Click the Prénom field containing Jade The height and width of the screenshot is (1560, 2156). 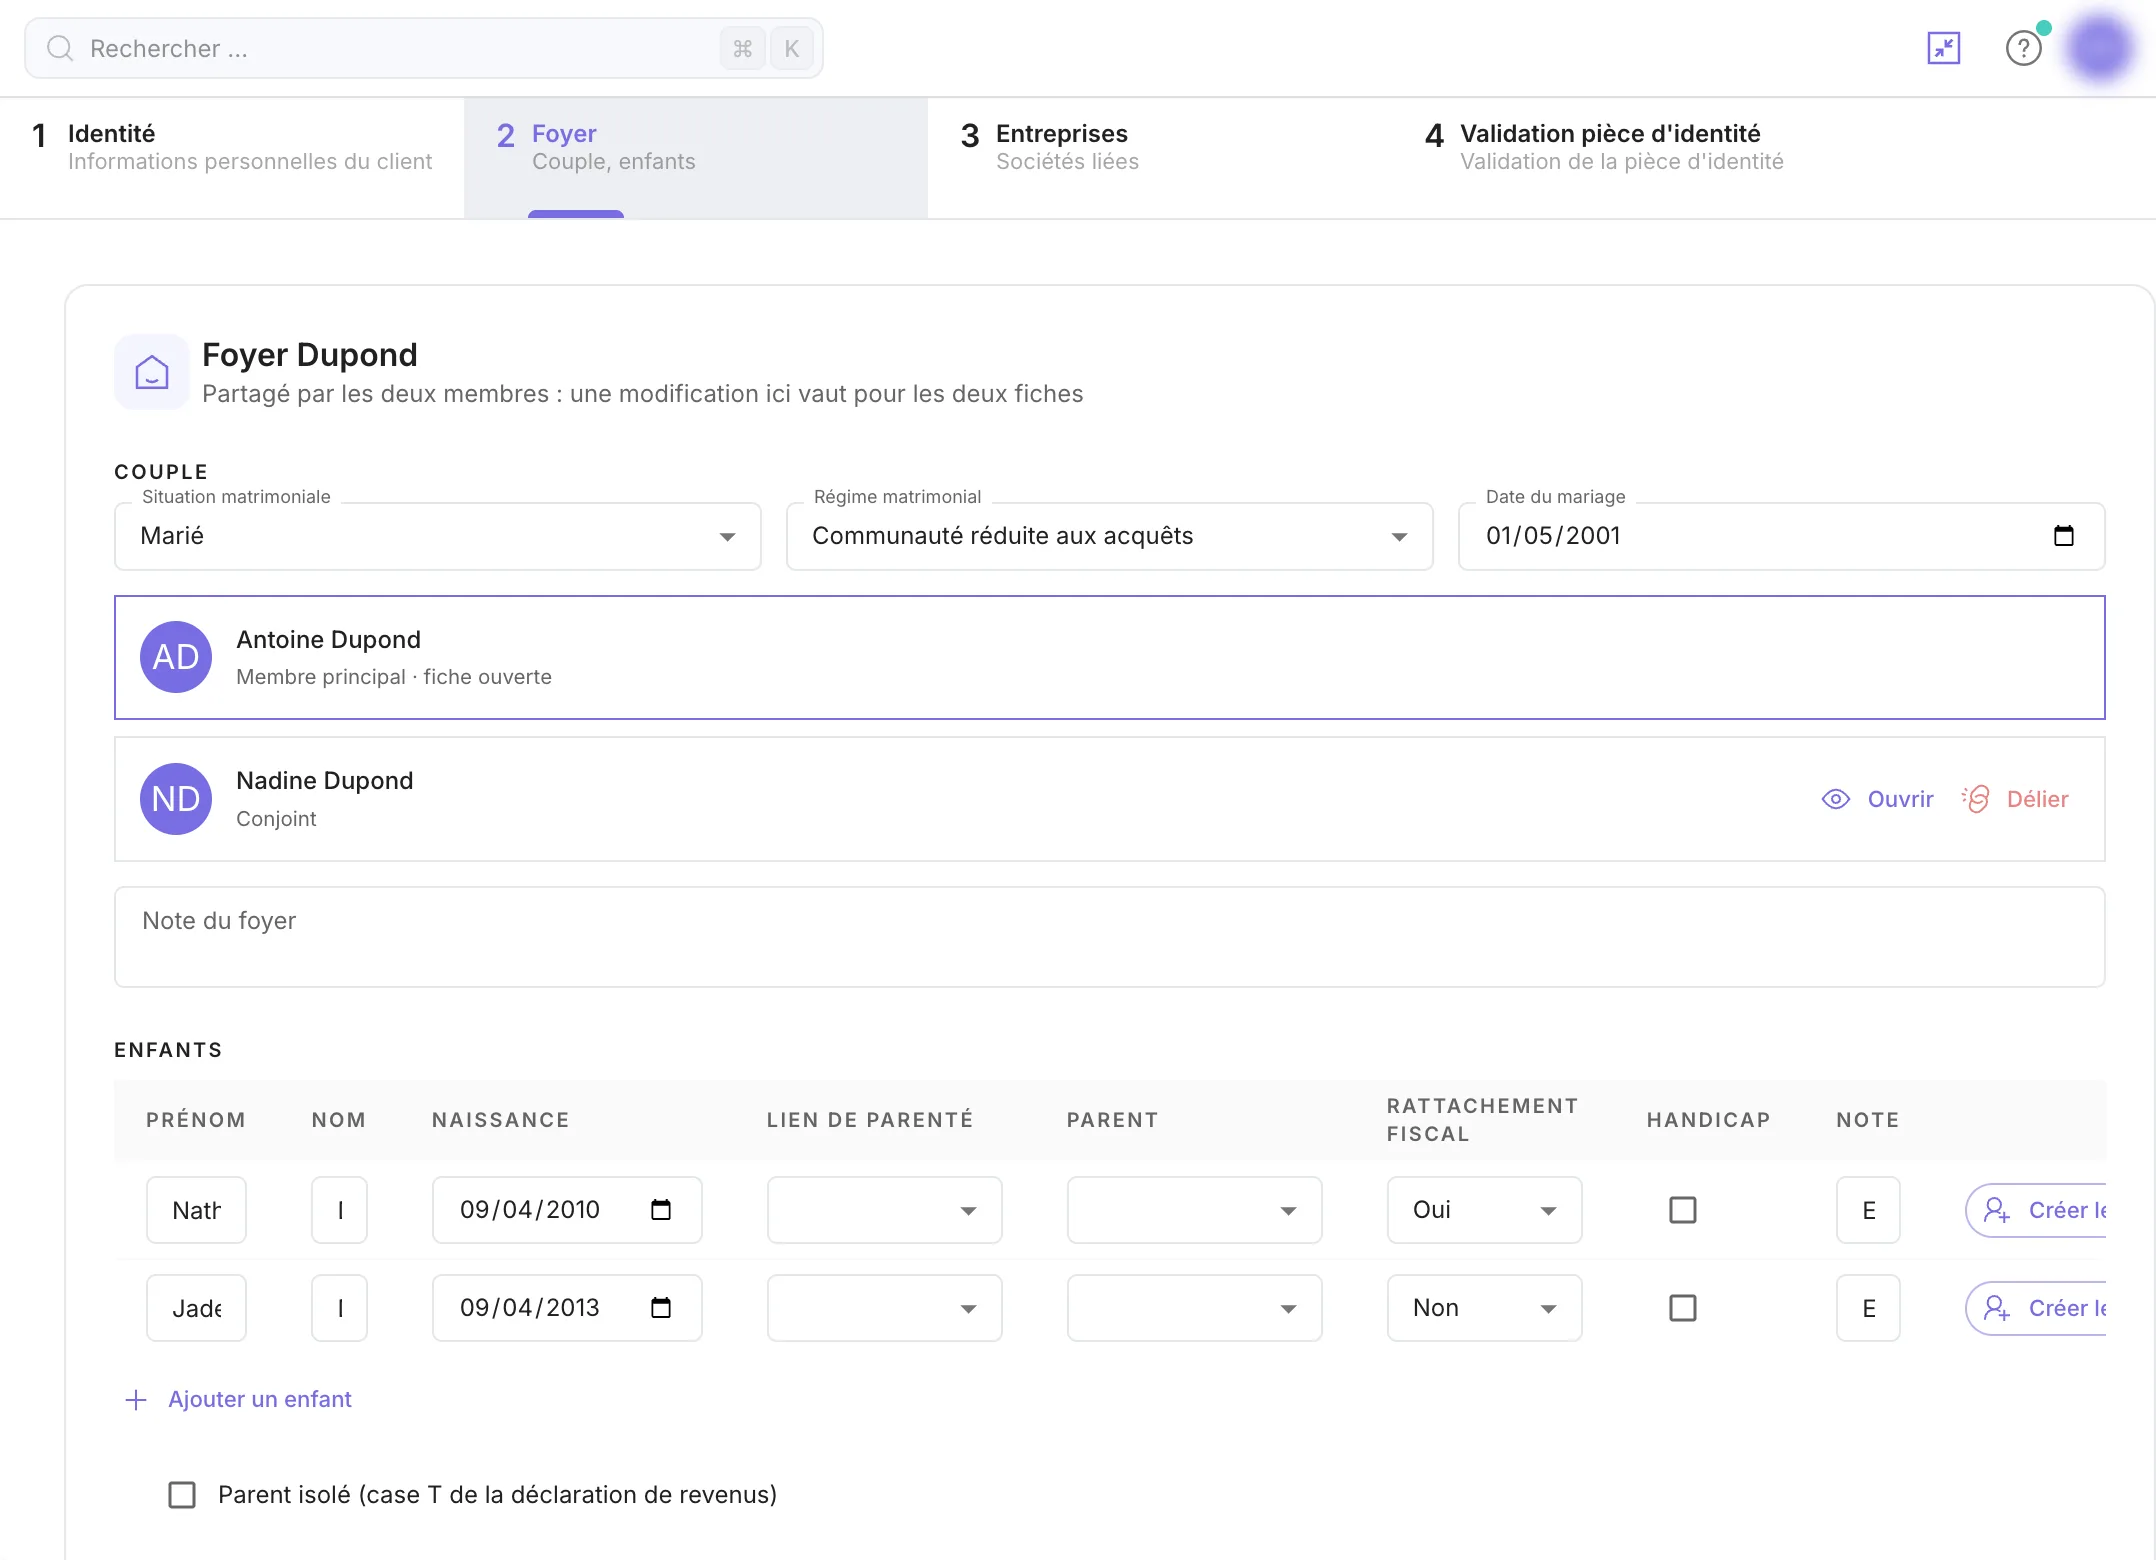click(196, 1308)
